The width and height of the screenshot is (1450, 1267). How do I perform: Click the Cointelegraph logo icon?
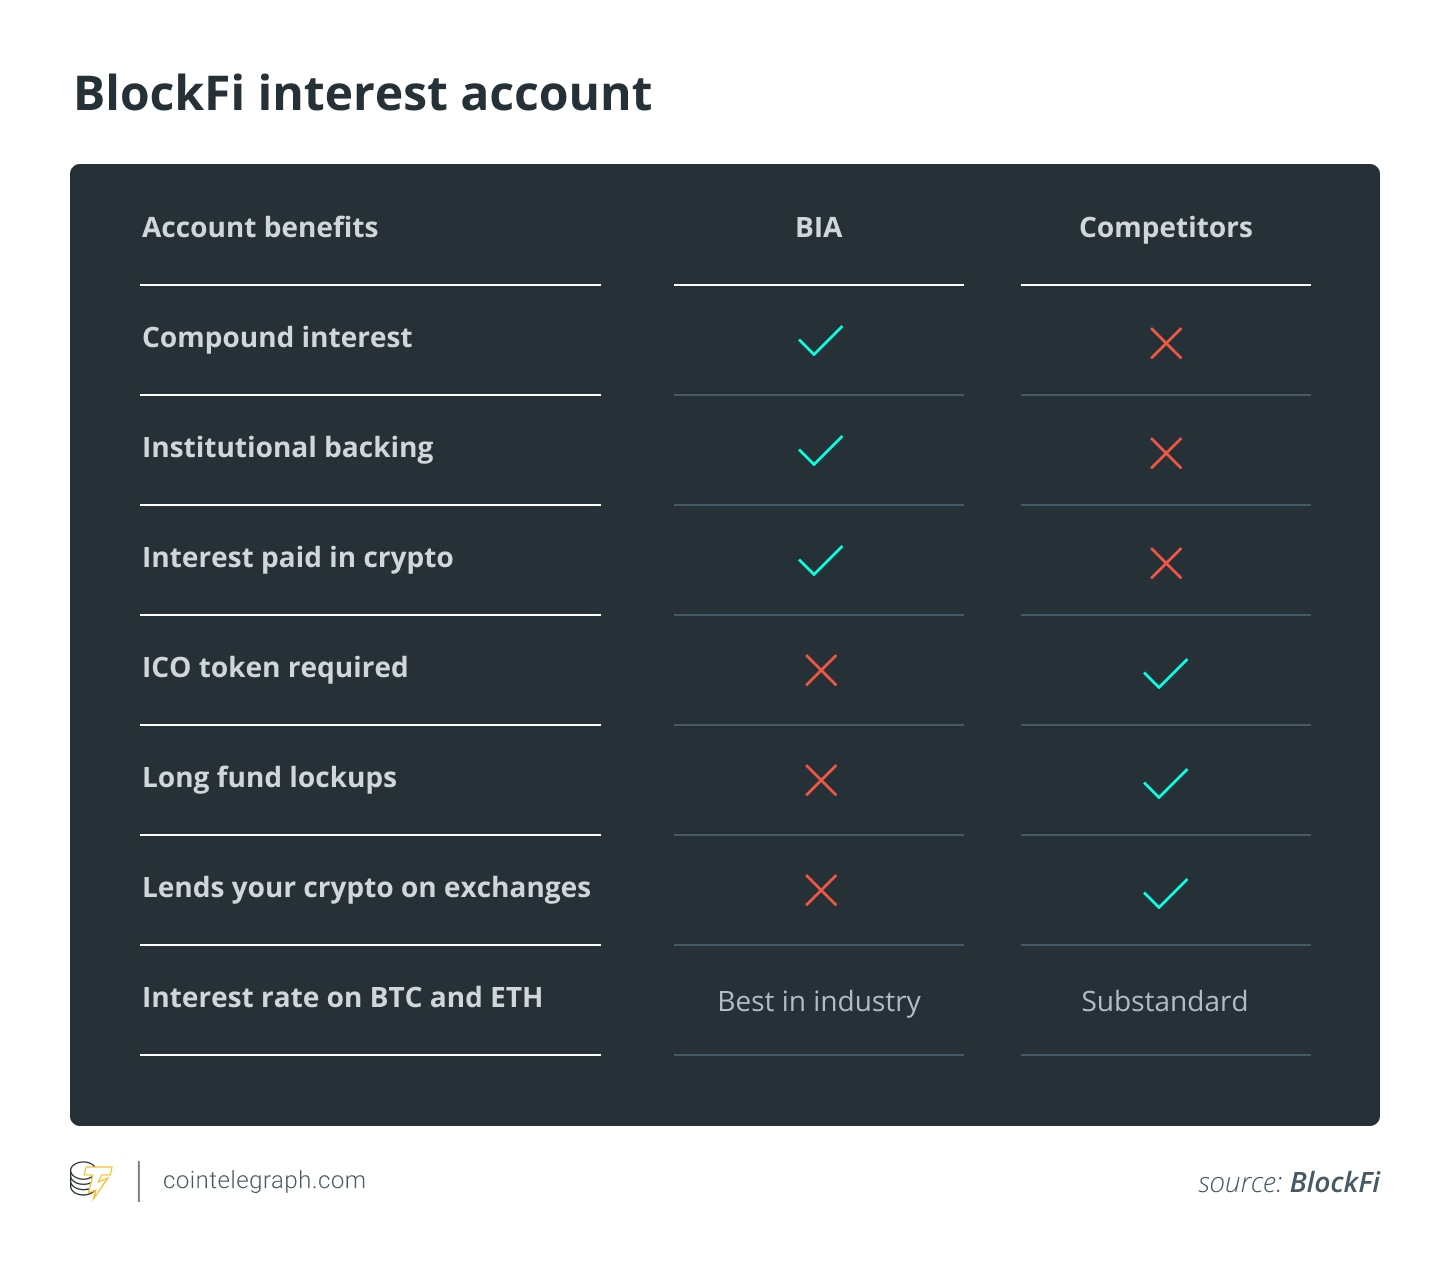(91, 1180)
